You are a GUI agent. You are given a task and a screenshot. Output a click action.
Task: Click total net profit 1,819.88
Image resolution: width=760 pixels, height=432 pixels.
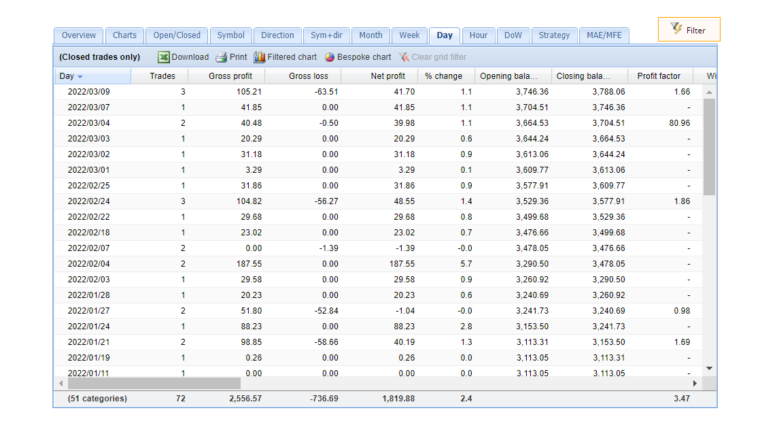(x=398, y=399)
